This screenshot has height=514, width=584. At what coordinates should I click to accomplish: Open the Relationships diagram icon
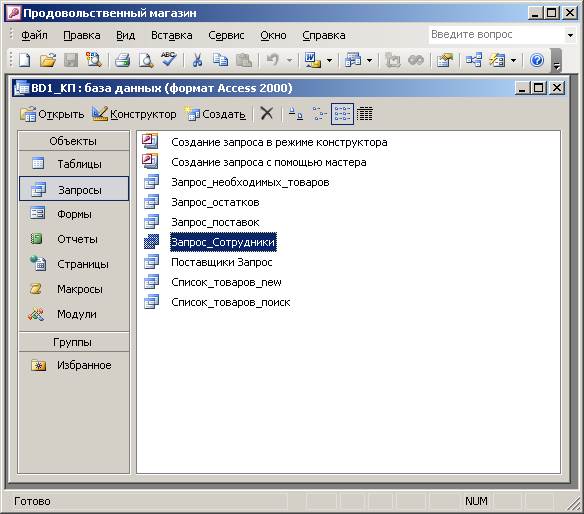pyautogui.click(x=473, y=60)
